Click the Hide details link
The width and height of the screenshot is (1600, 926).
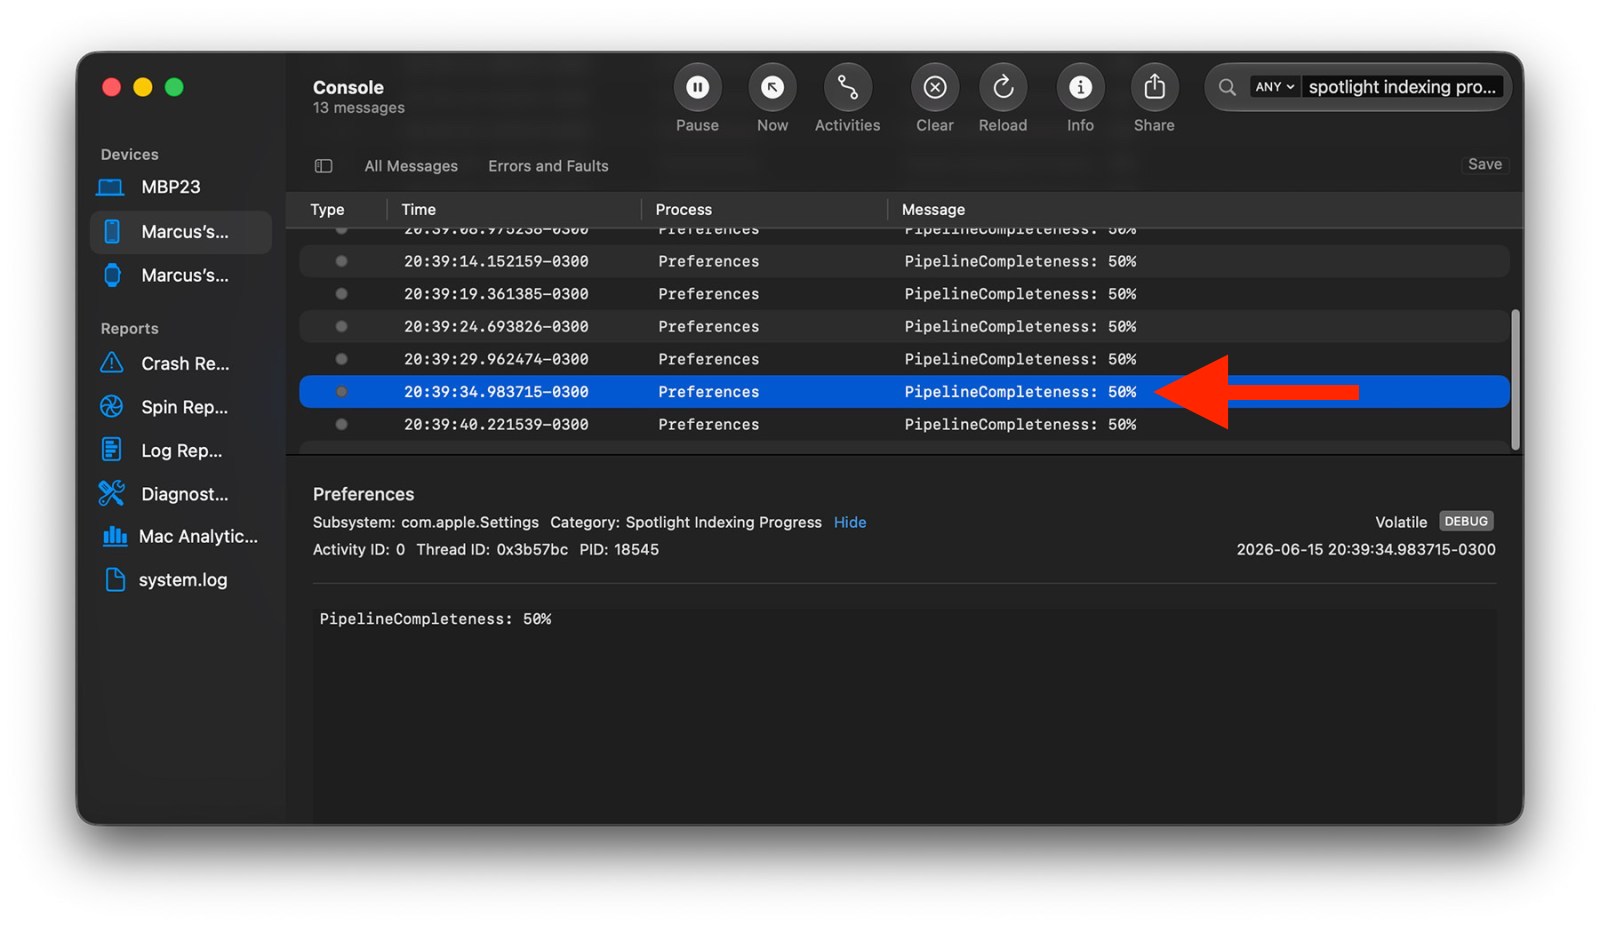[850, 522]
